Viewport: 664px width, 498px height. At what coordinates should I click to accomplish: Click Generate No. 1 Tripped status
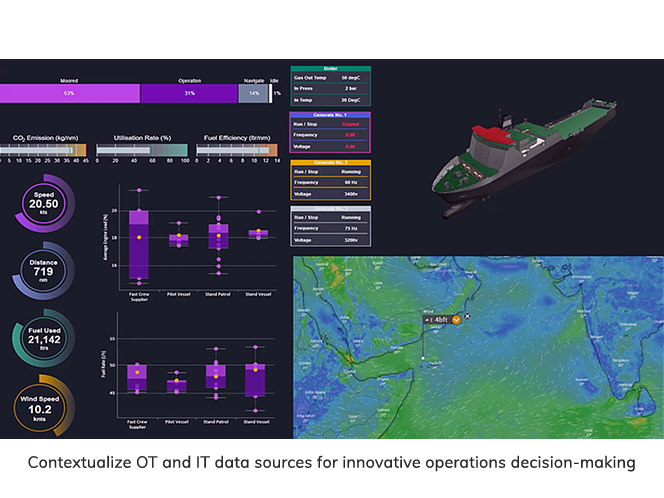349,126
